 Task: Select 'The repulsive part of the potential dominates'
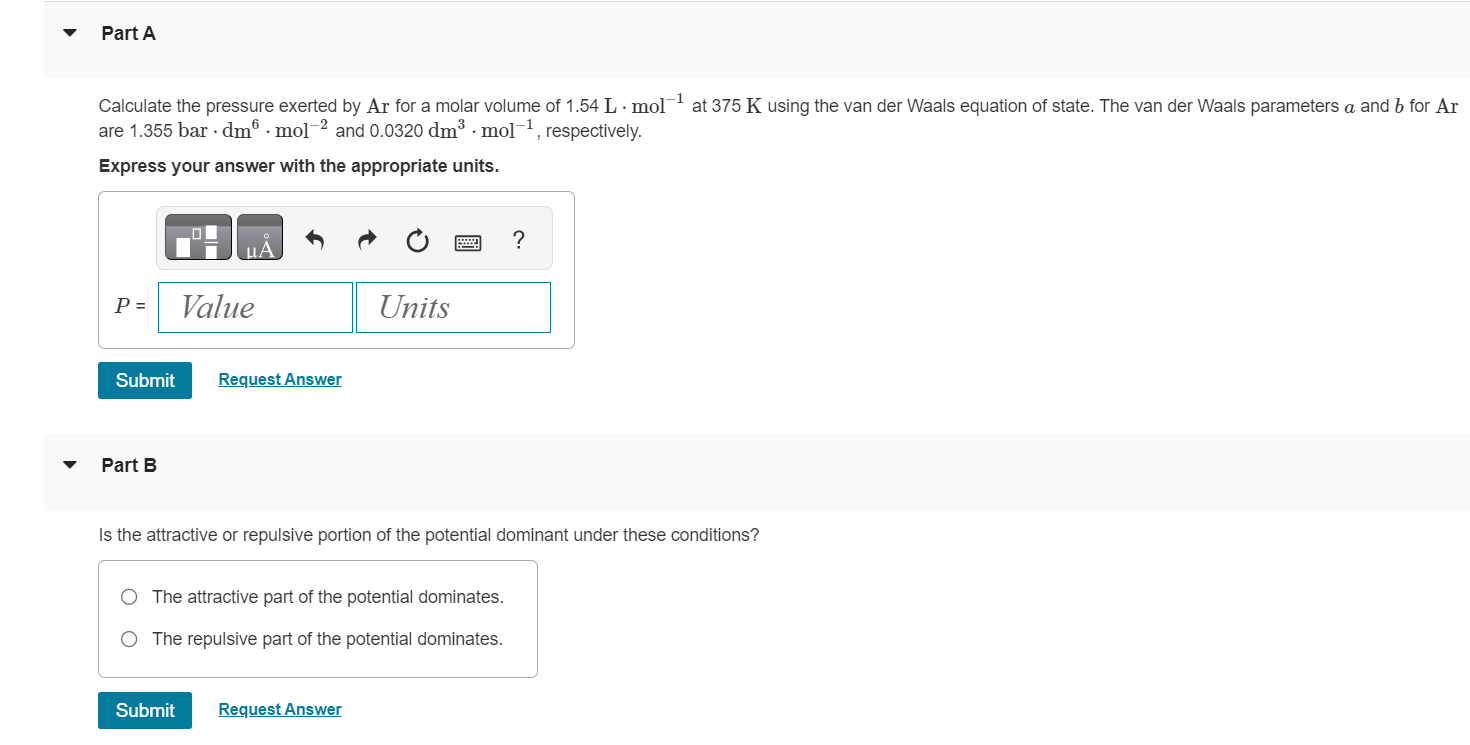129,638
